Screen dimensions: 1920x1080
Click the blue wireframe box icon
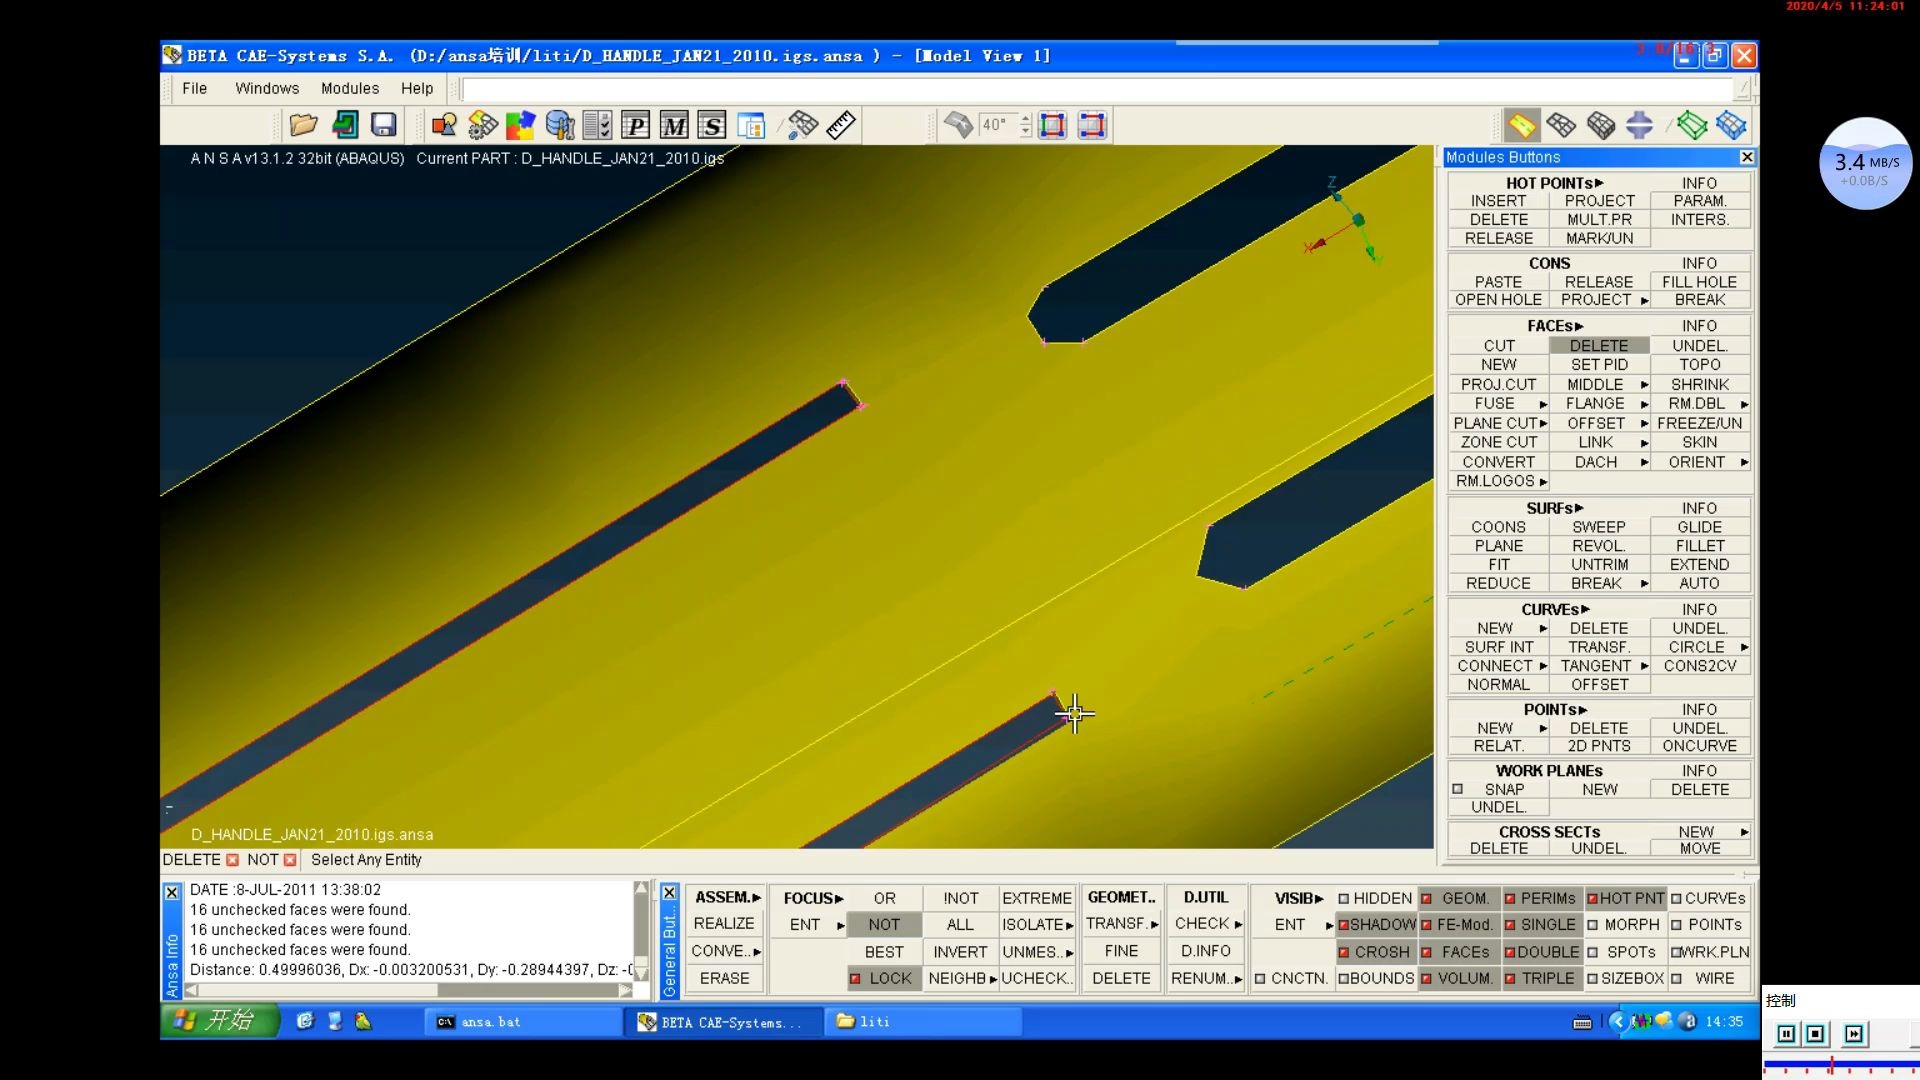1731,125
